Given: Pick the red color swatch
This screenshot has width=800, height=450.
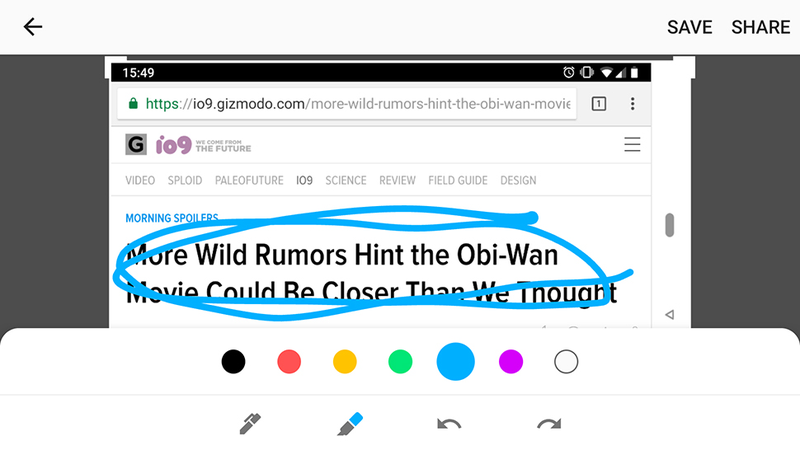Looking at the screenshot, I should pyautogui.click(x=289, y=362).
